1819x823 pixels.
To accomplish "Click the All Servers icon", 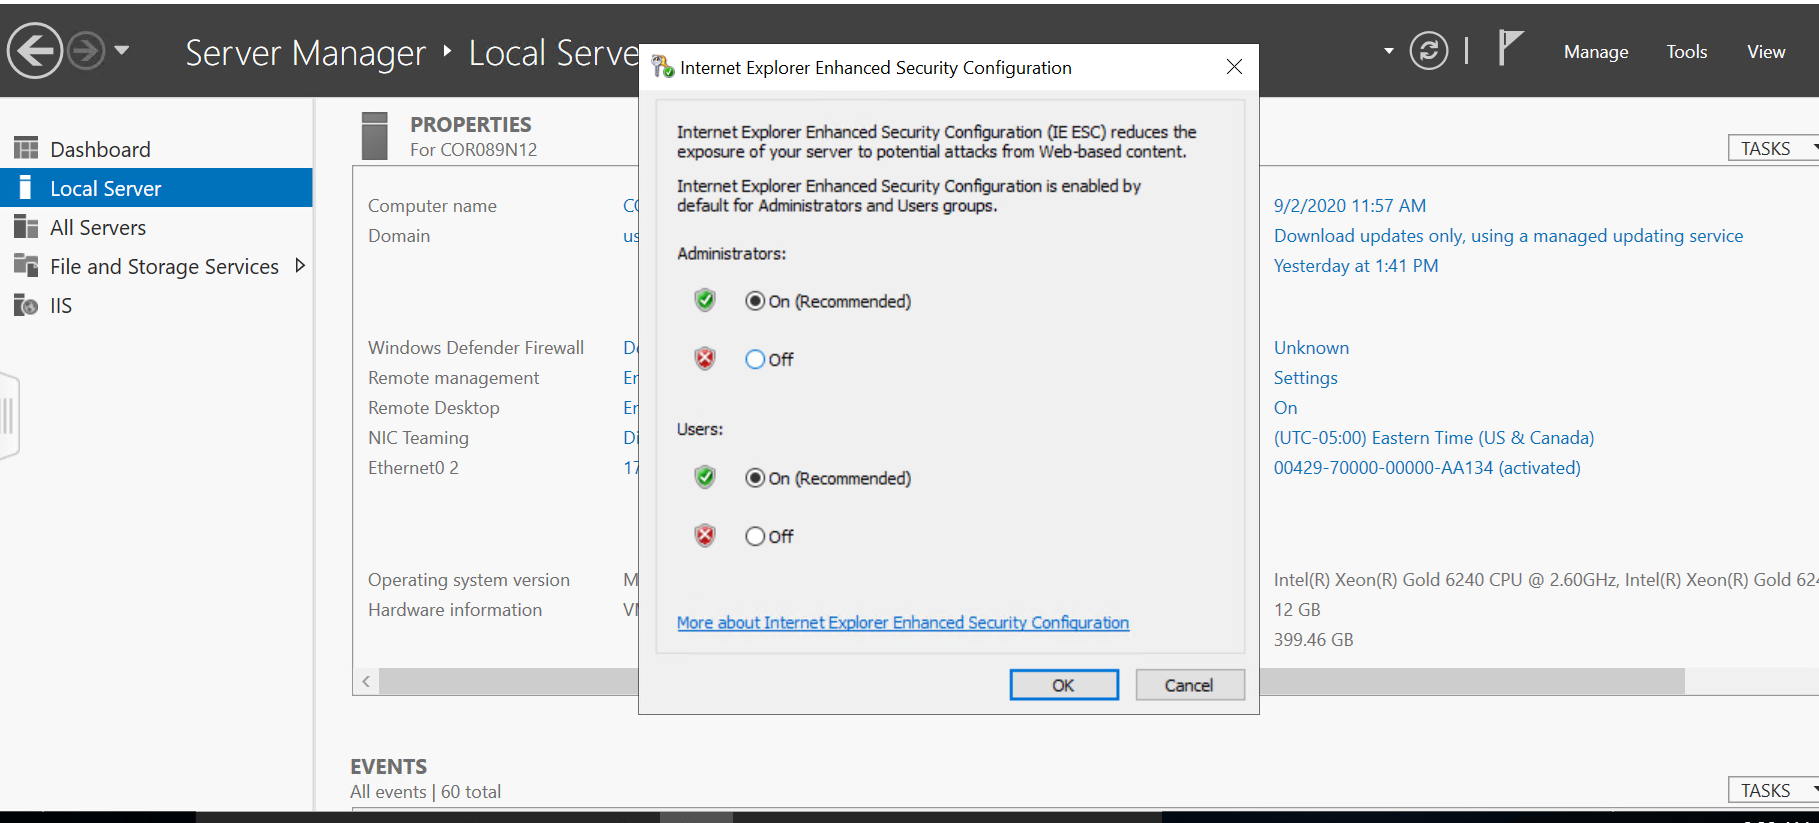I will coord(26,227).
